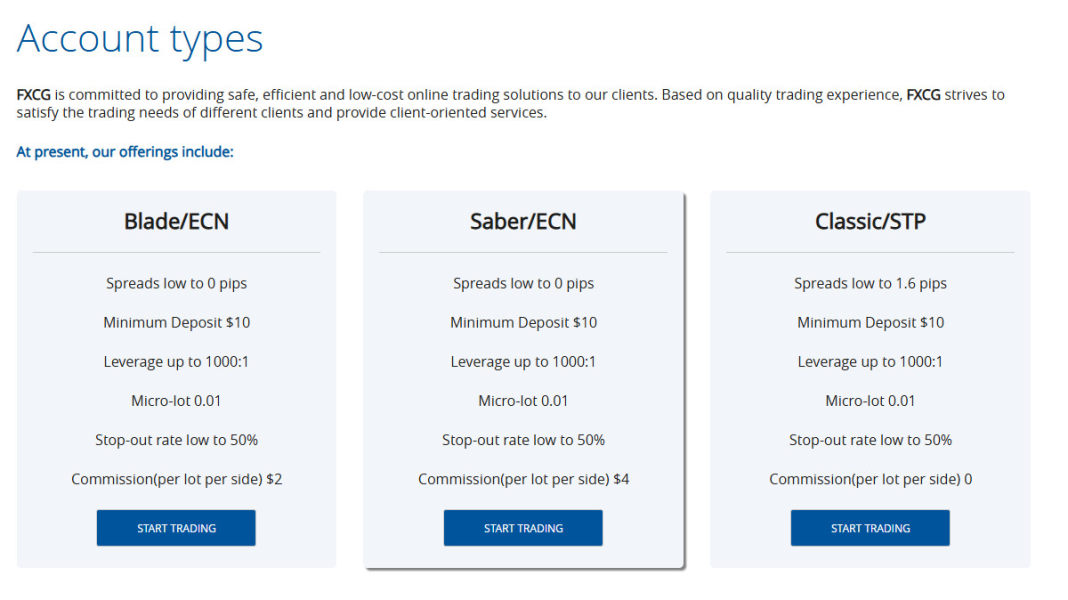Click the zero commission line in Classic/STP
This screenshot has height=600, width=1068.
click(870, 479)
